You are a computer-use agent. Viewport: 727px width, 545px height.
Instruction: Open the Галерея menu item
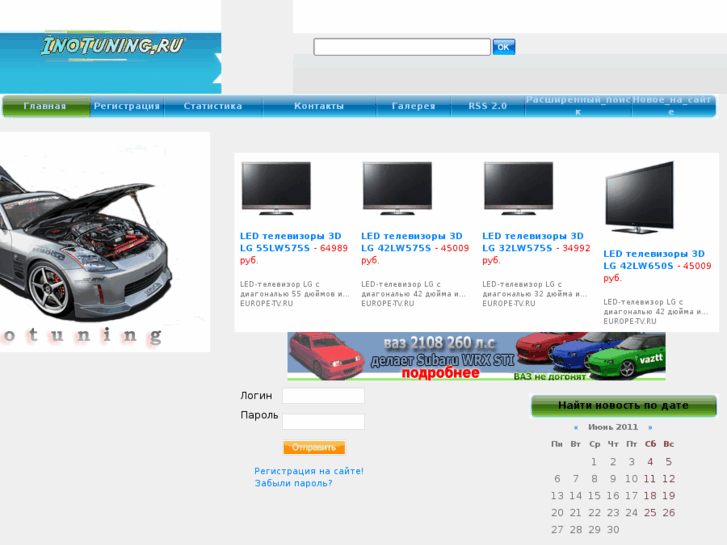click(x=414, y=106)
